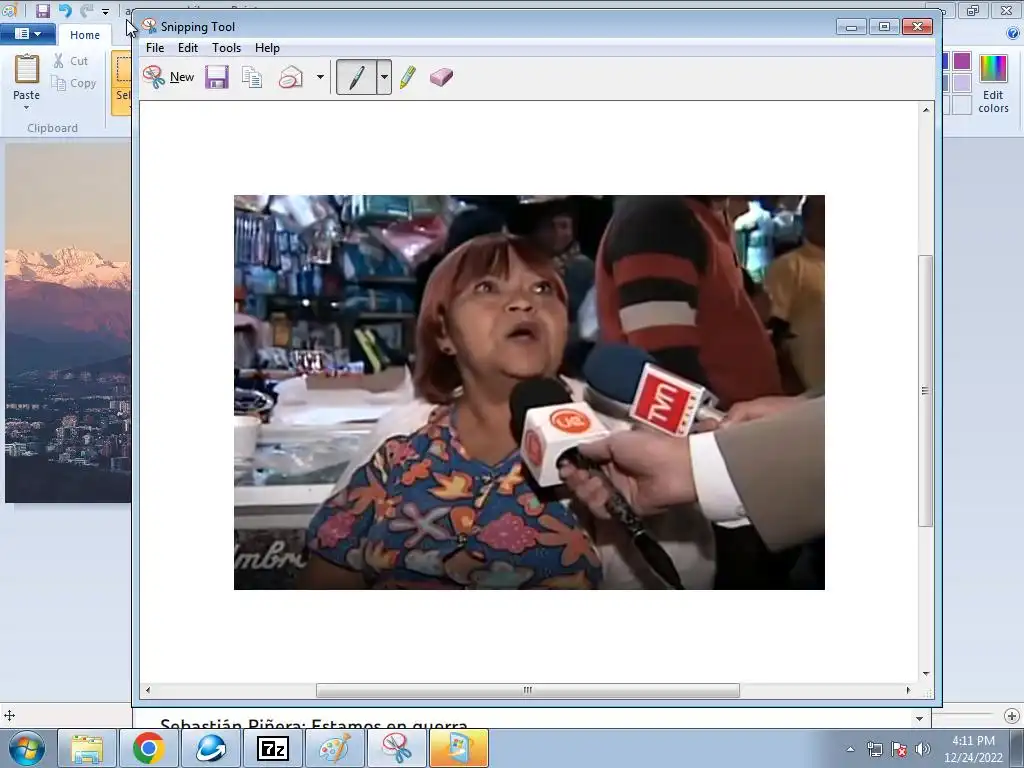Click the scroll up arrow in Snipping Tool
Screen dimensions: 1024x768
(926, 110)
